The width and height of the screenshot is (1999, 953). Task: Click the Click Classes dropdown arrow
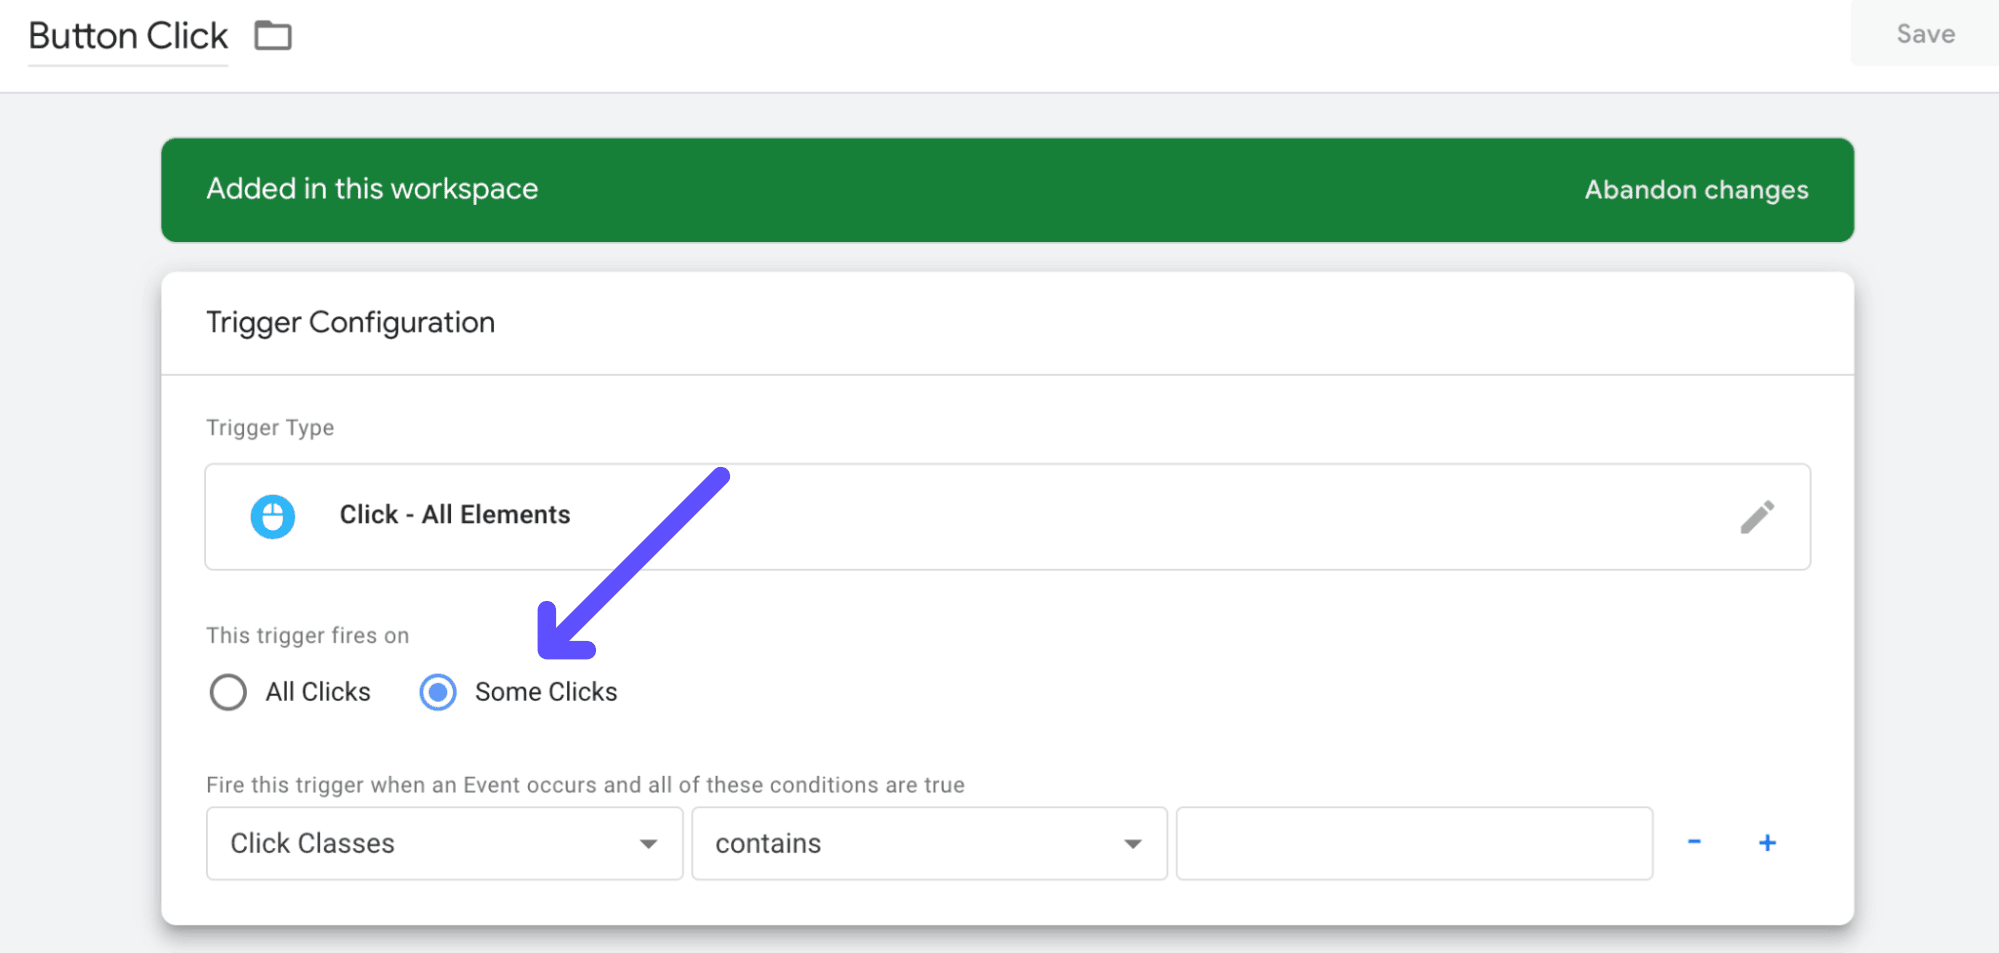click(x=650, y=843)
